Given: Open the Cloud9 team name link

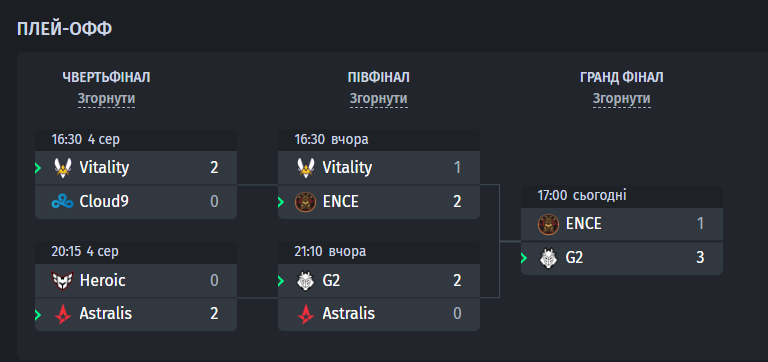Looking at the screenshot, I should (104, 201).
